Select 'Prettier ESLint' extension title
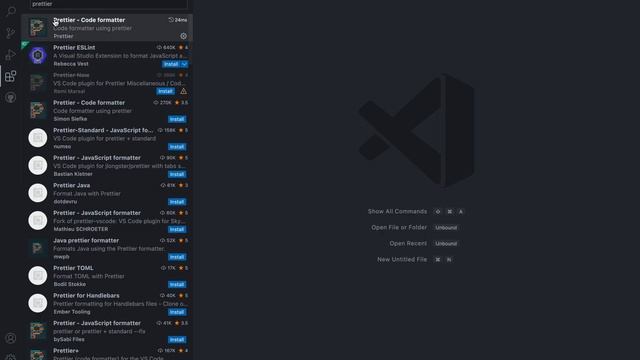Screen dimensions: 640x360 click(74, 48)
